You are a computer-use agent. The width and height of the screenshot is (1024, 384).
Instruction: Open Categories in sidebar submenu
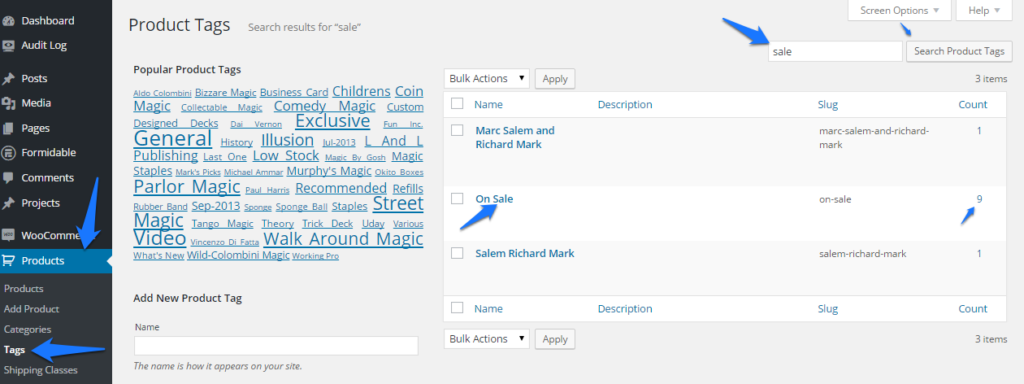(x=27, y=329)
